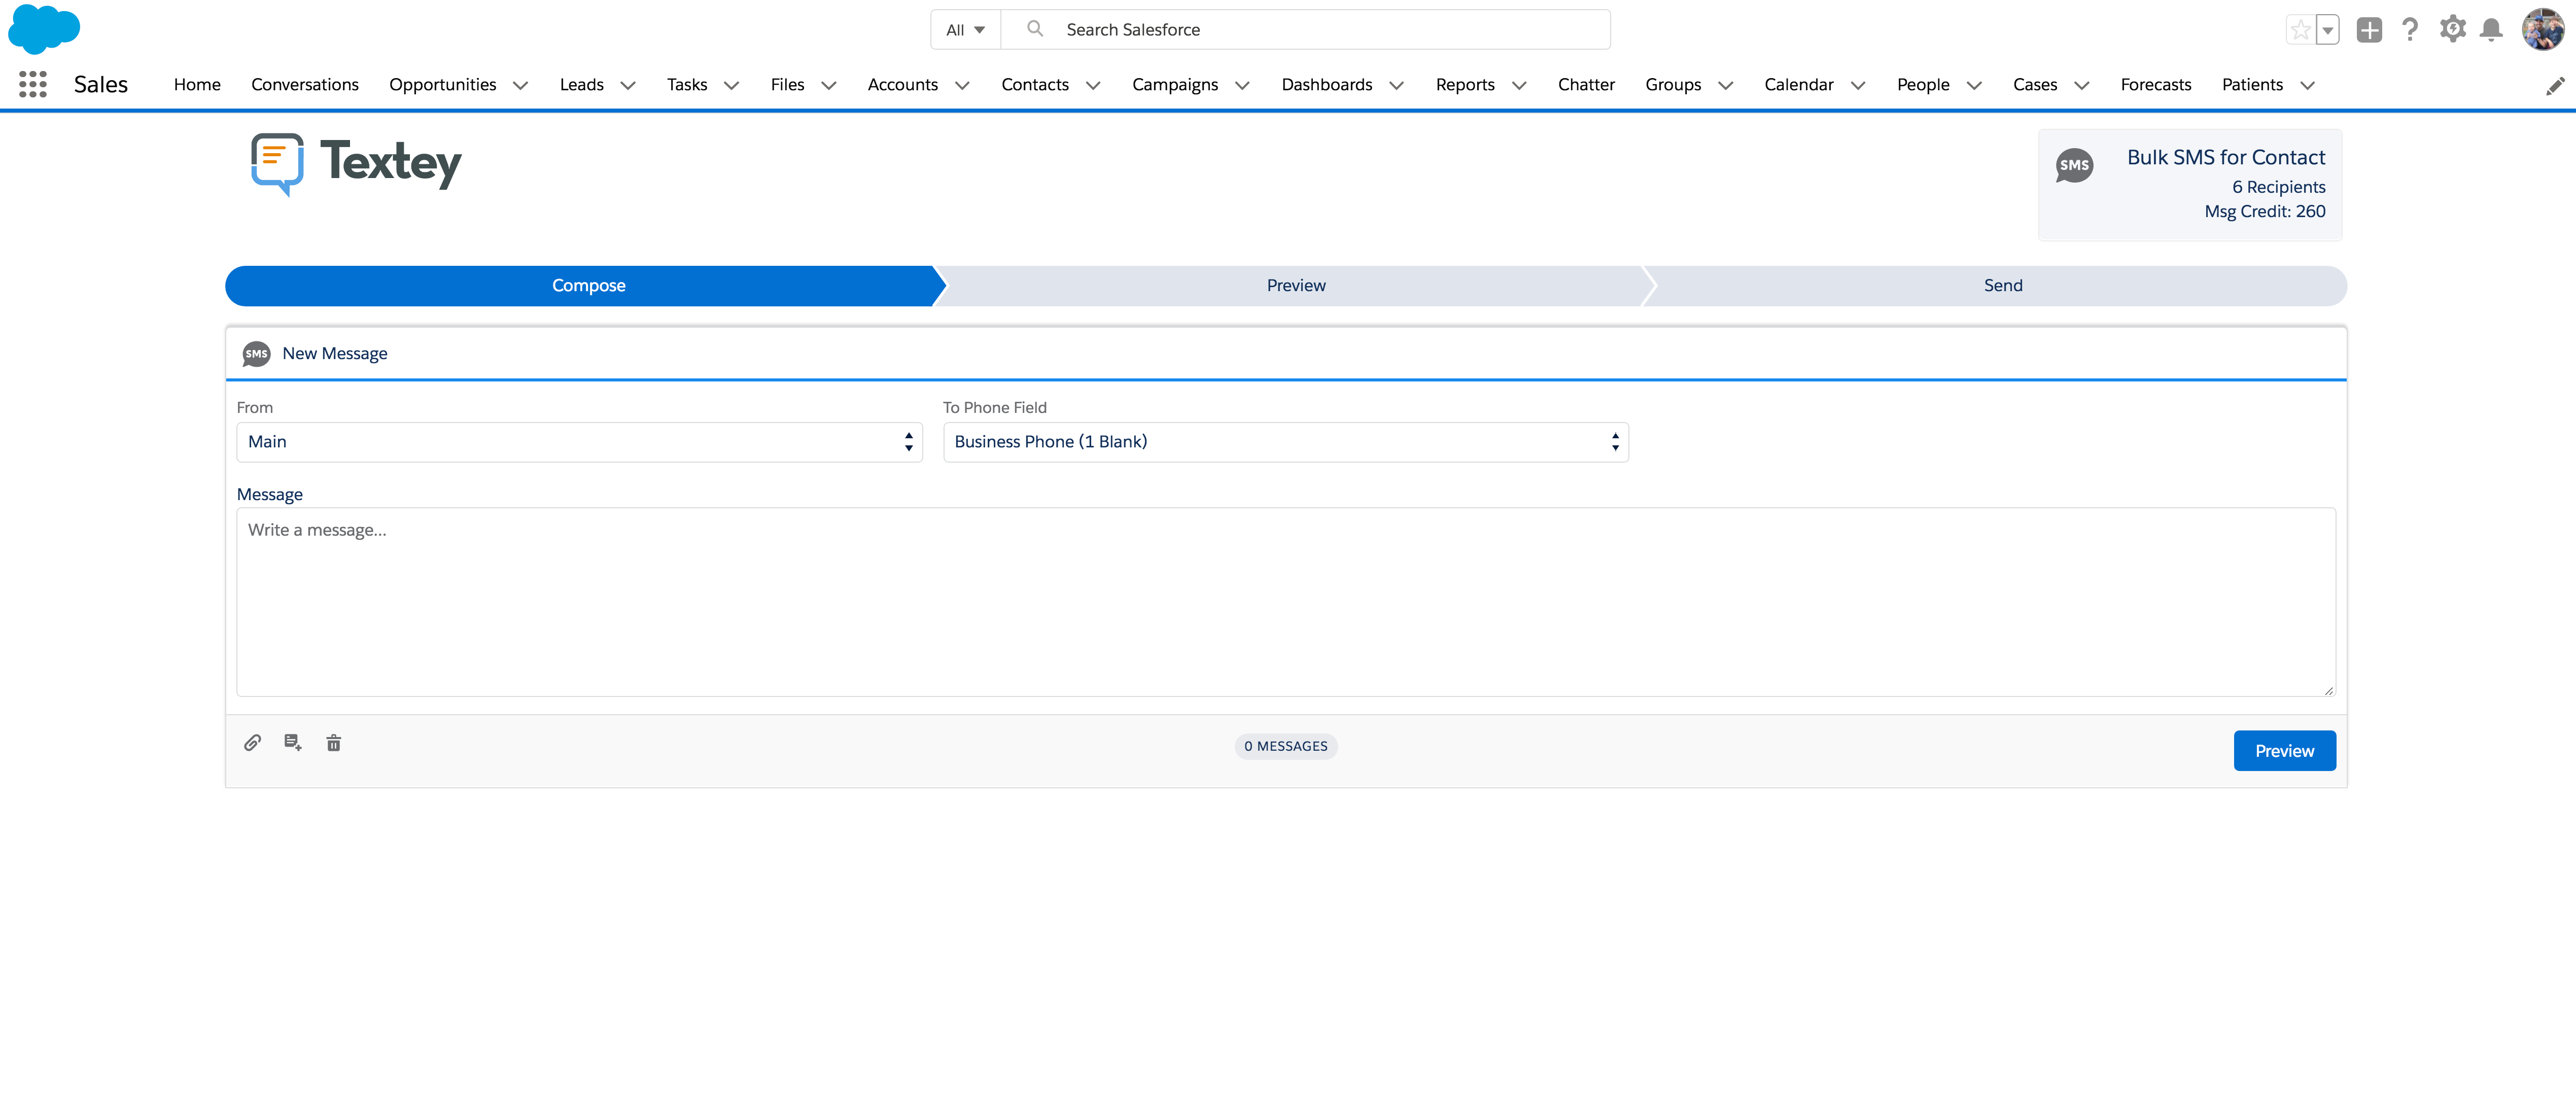Click the Textey logo
2576x1119 pixels.
[356, 164]
